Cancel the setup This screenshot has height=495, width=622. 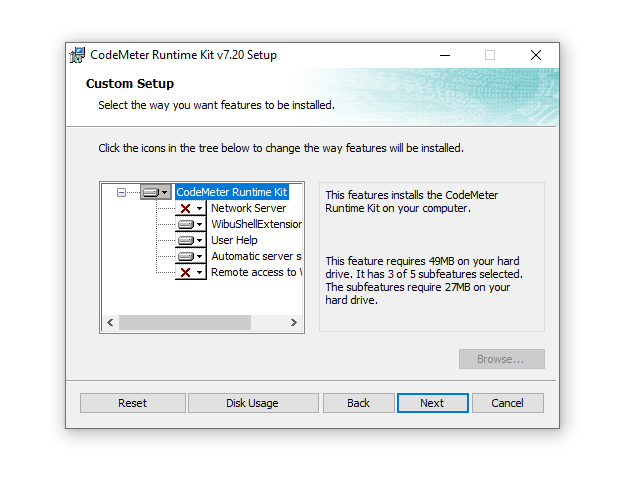pos(508,403)
